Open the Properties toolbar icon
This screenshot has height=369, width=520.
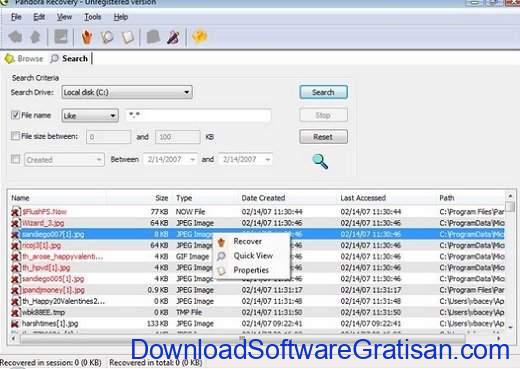point(128,37)
